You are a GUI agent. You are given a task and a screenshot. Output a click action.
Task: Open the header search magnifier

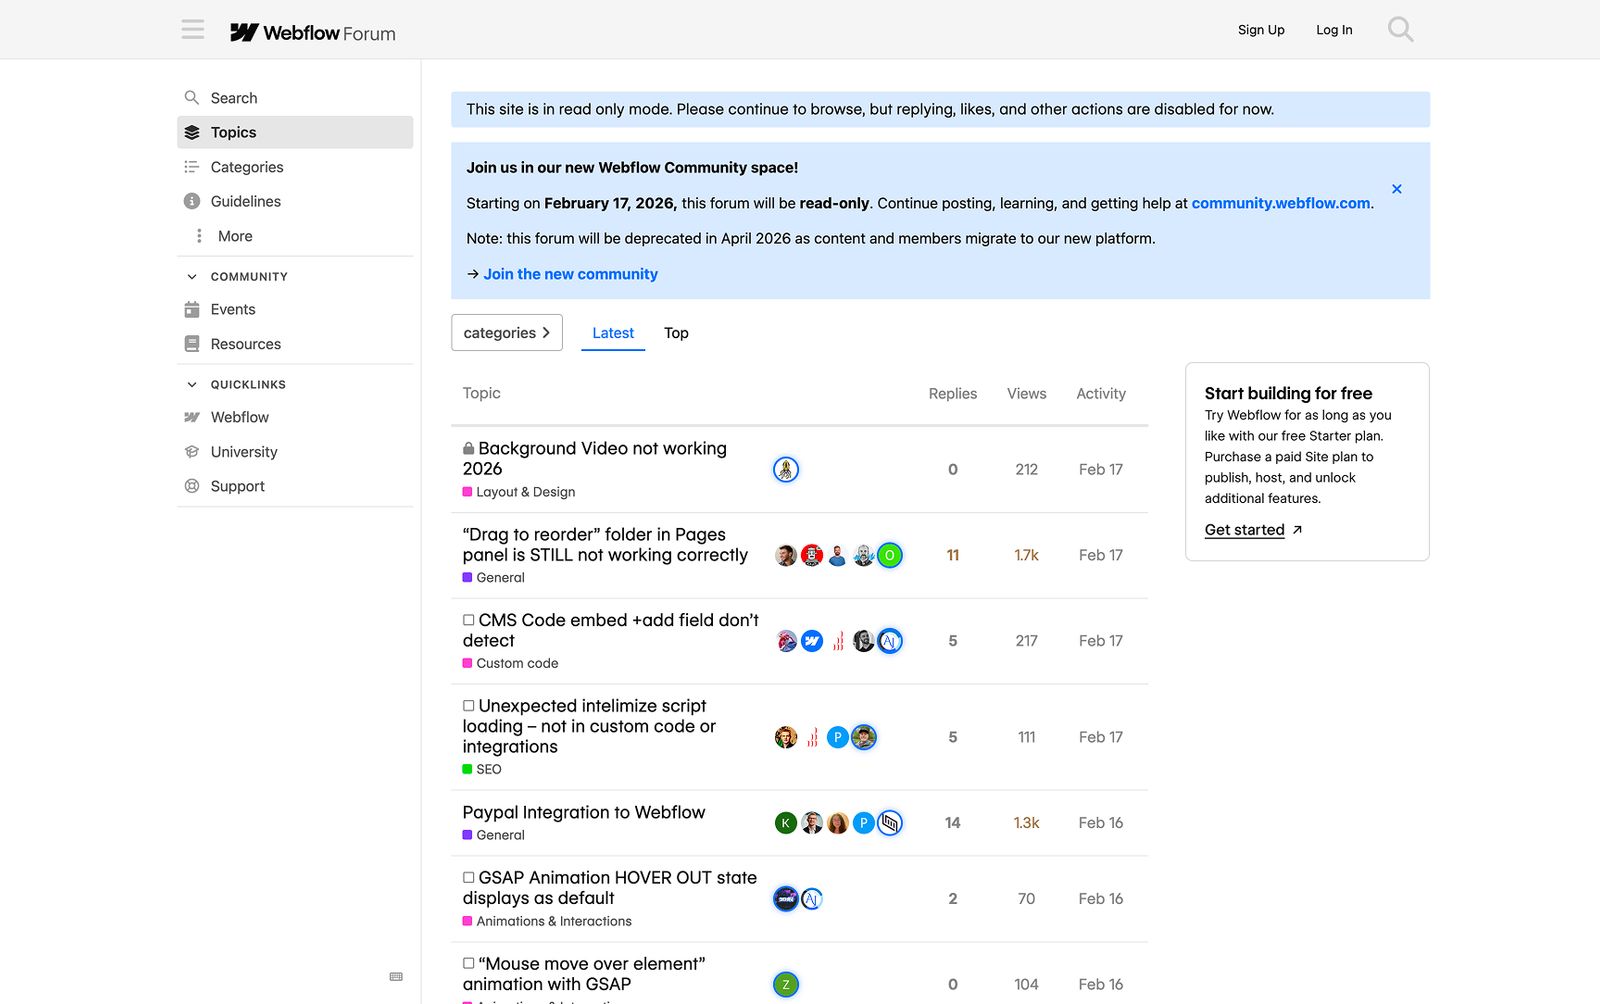(1400, 30)
